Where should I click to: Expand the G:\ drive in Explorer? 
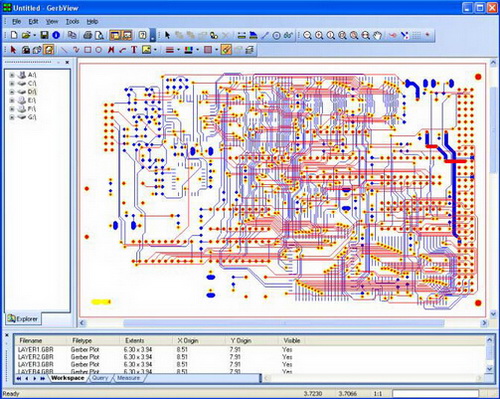[12, 117]
